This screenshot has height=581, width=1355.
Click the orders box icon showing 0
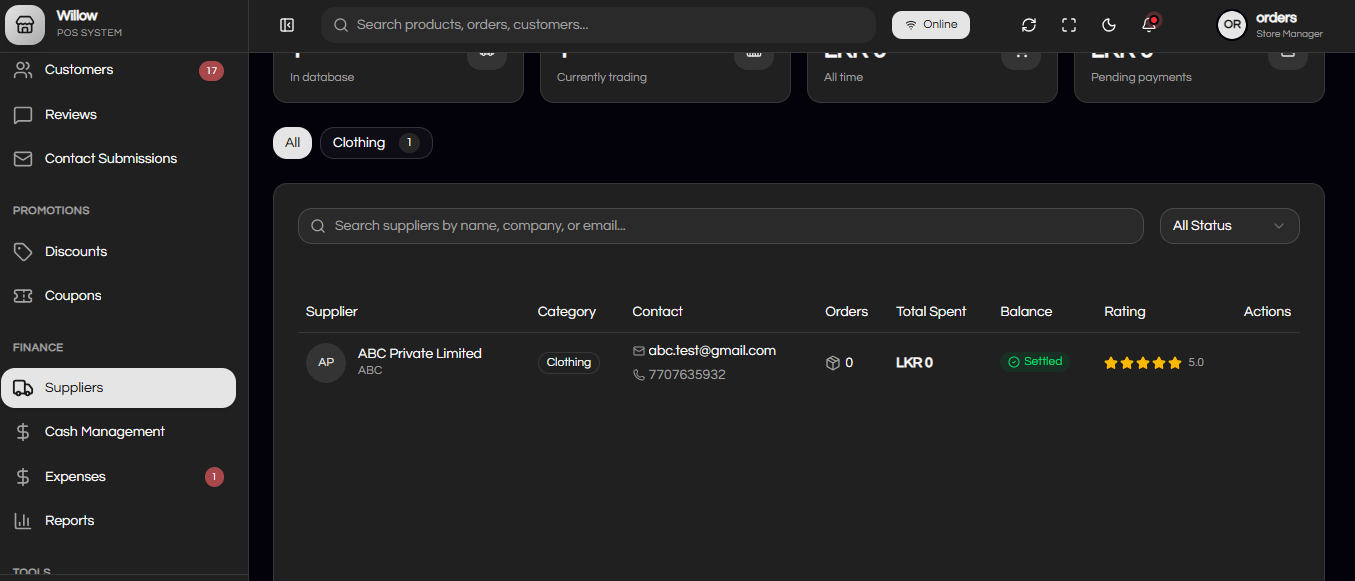(x=832, y=363)
